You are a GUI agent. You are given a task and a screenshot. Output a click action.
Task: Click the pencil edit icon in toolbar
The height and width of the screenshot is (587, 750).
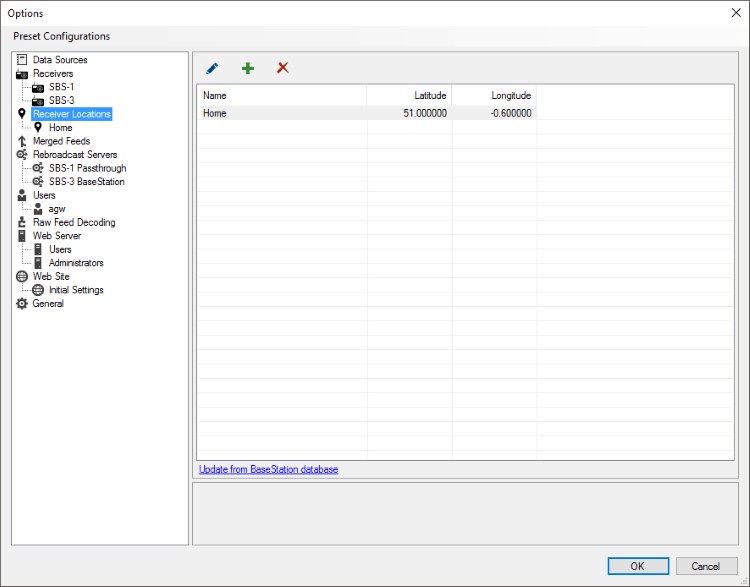[x=212, y=68]
